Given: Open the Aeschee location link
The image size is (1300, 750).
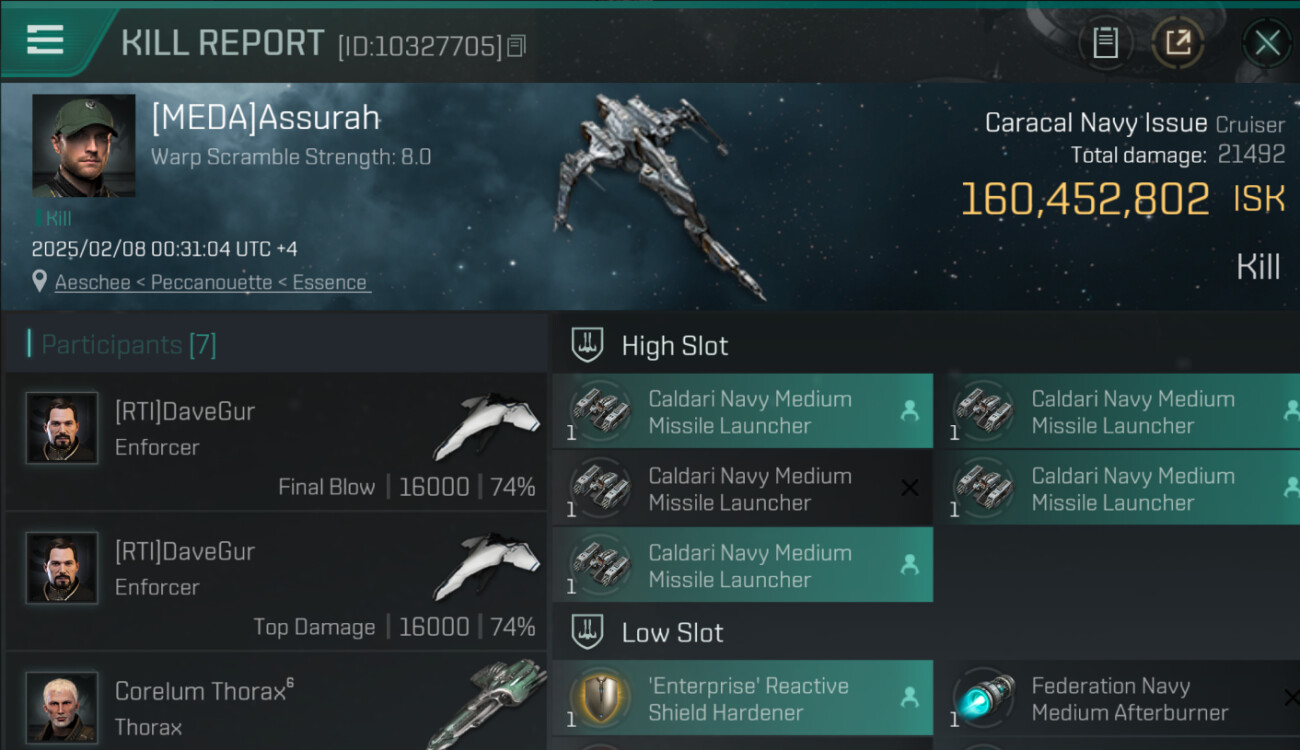Looking at the screenshot, I should (x=211, y=282).
